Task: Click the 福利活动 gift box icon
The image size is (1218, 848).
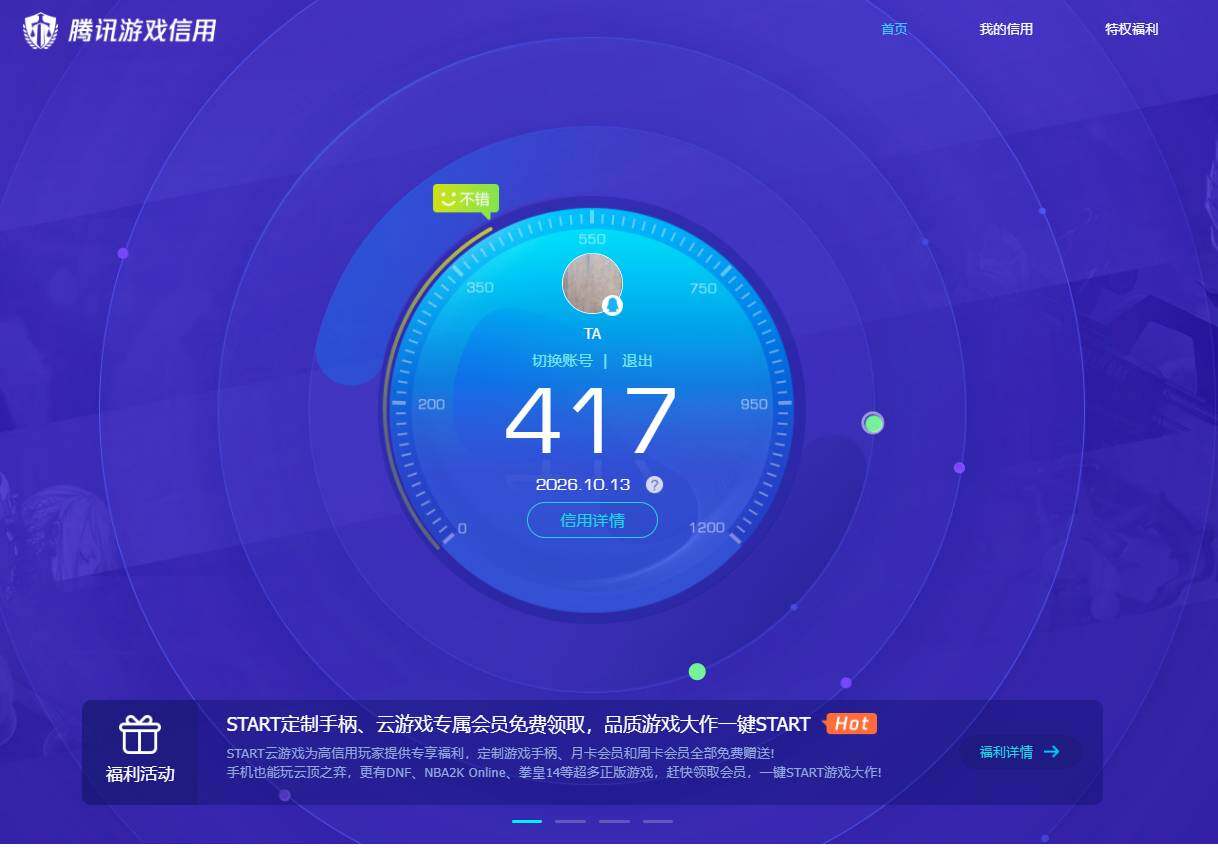Action: pyautogui.click(x=140, y=734)
